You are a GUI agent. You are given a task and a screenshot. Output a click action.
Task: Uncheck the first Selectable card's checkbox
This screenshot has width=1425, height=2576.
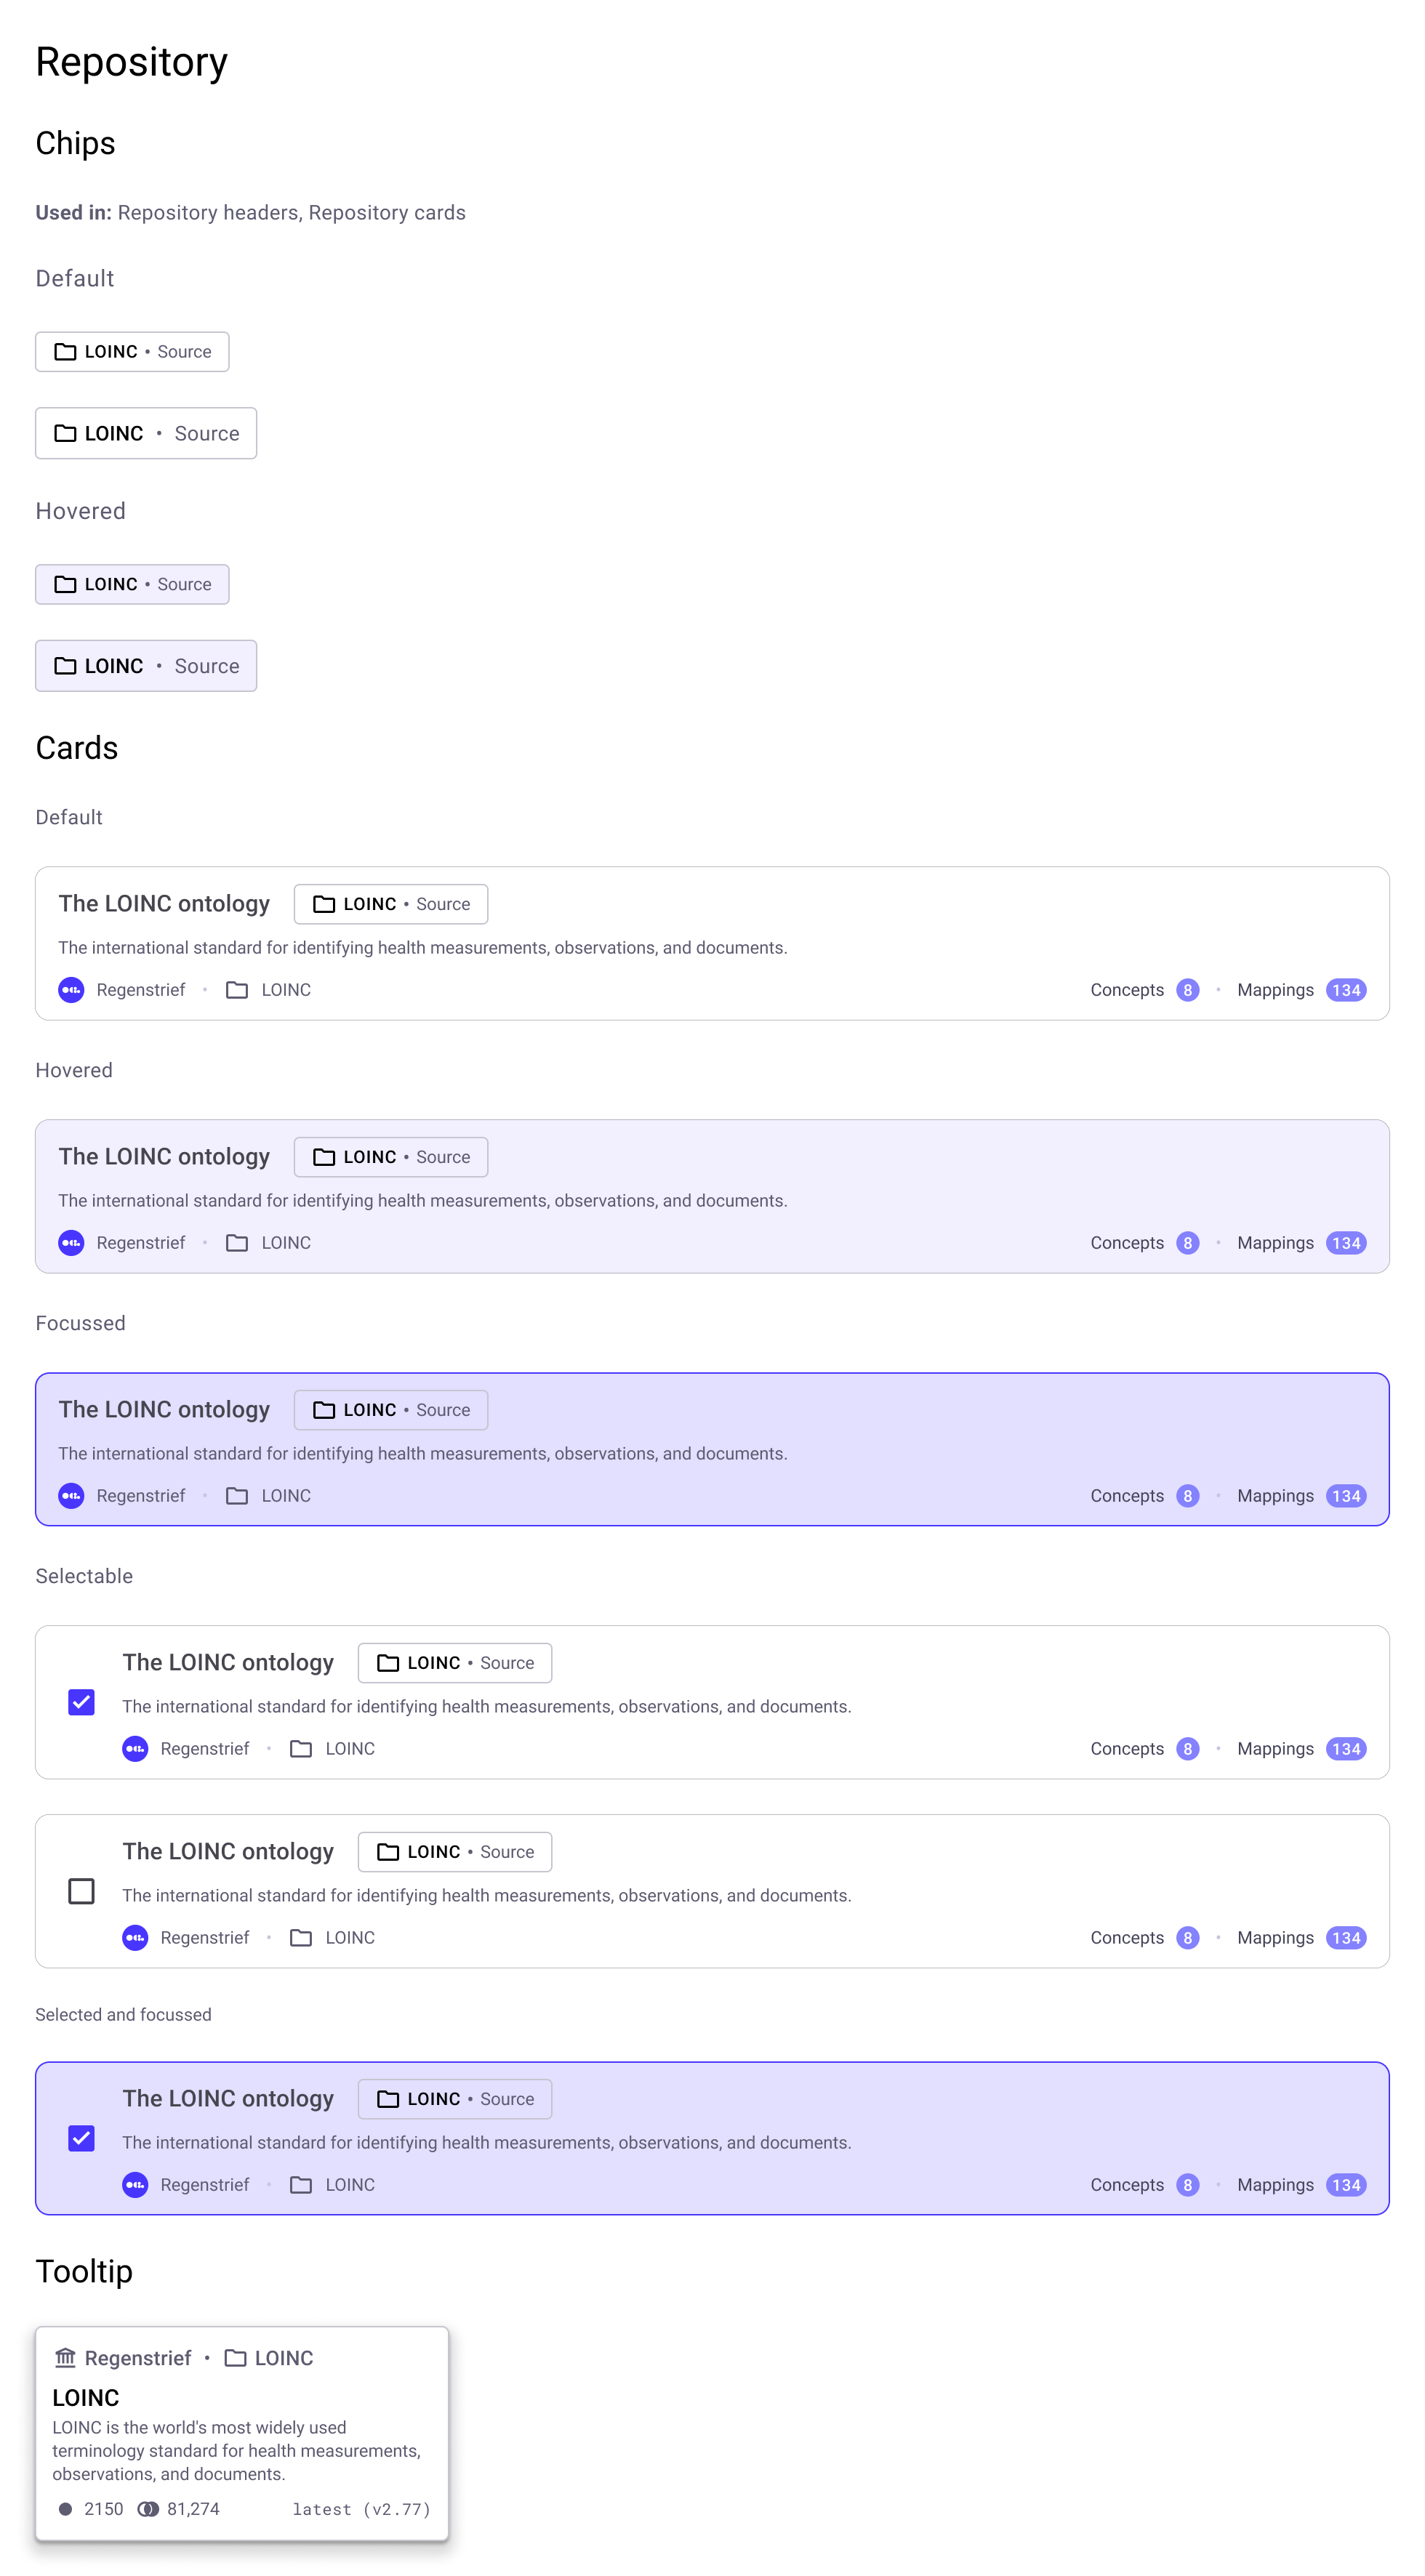[x=81, y=1701]
